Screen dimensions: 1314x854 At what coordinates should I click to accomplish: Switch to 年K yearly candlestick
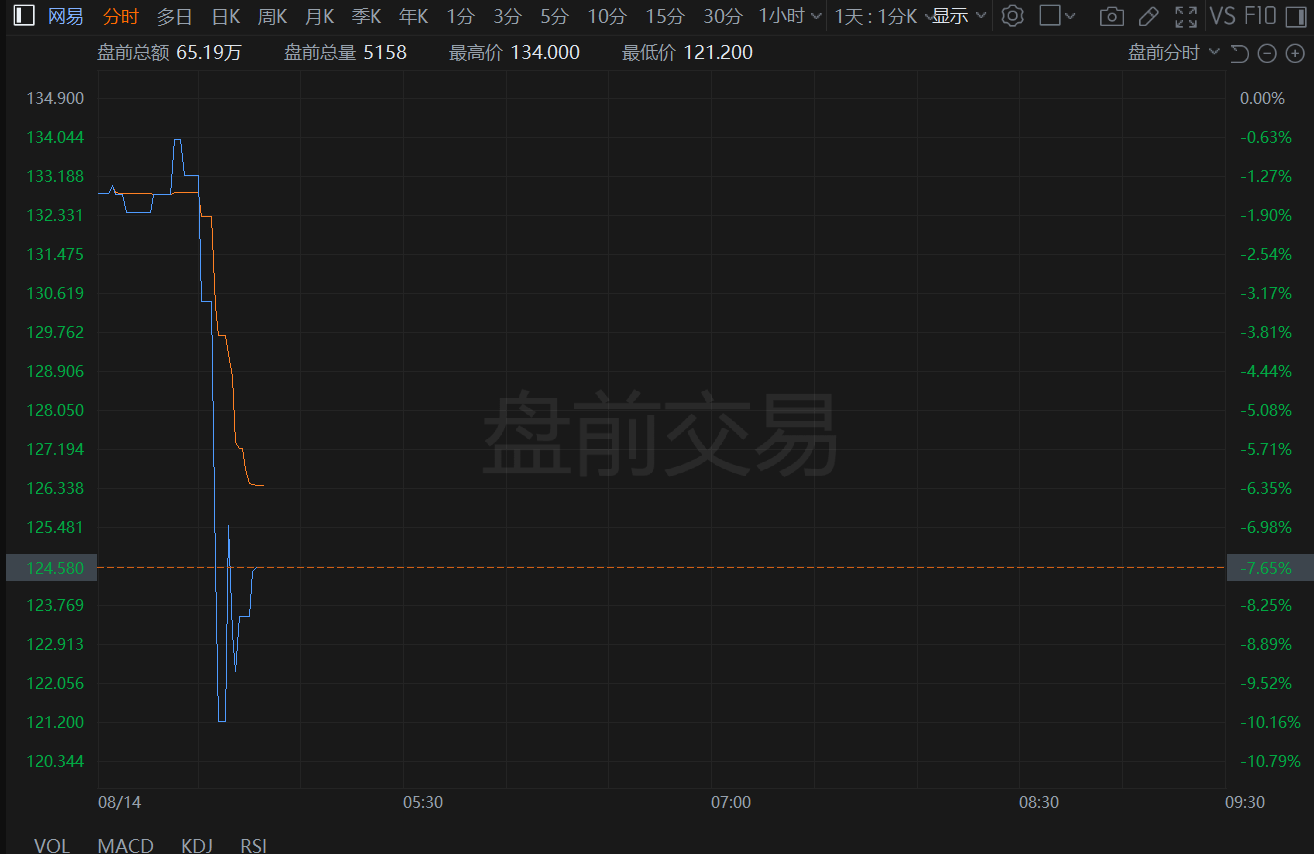click(413, 16)
